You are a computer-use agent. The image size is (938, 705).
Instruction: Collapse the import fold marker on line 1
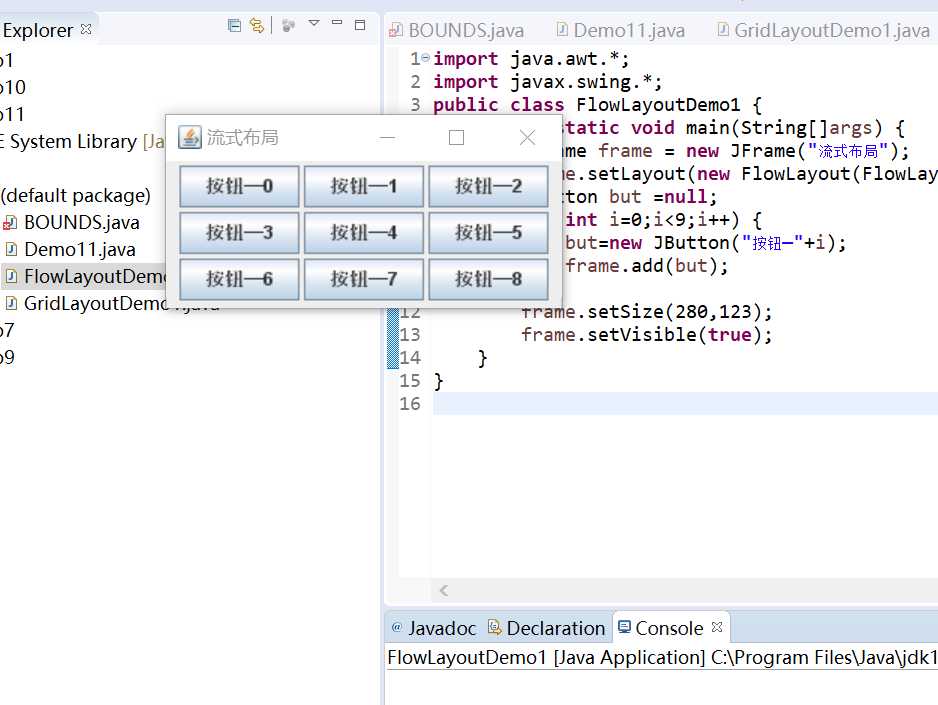(425, 58)
